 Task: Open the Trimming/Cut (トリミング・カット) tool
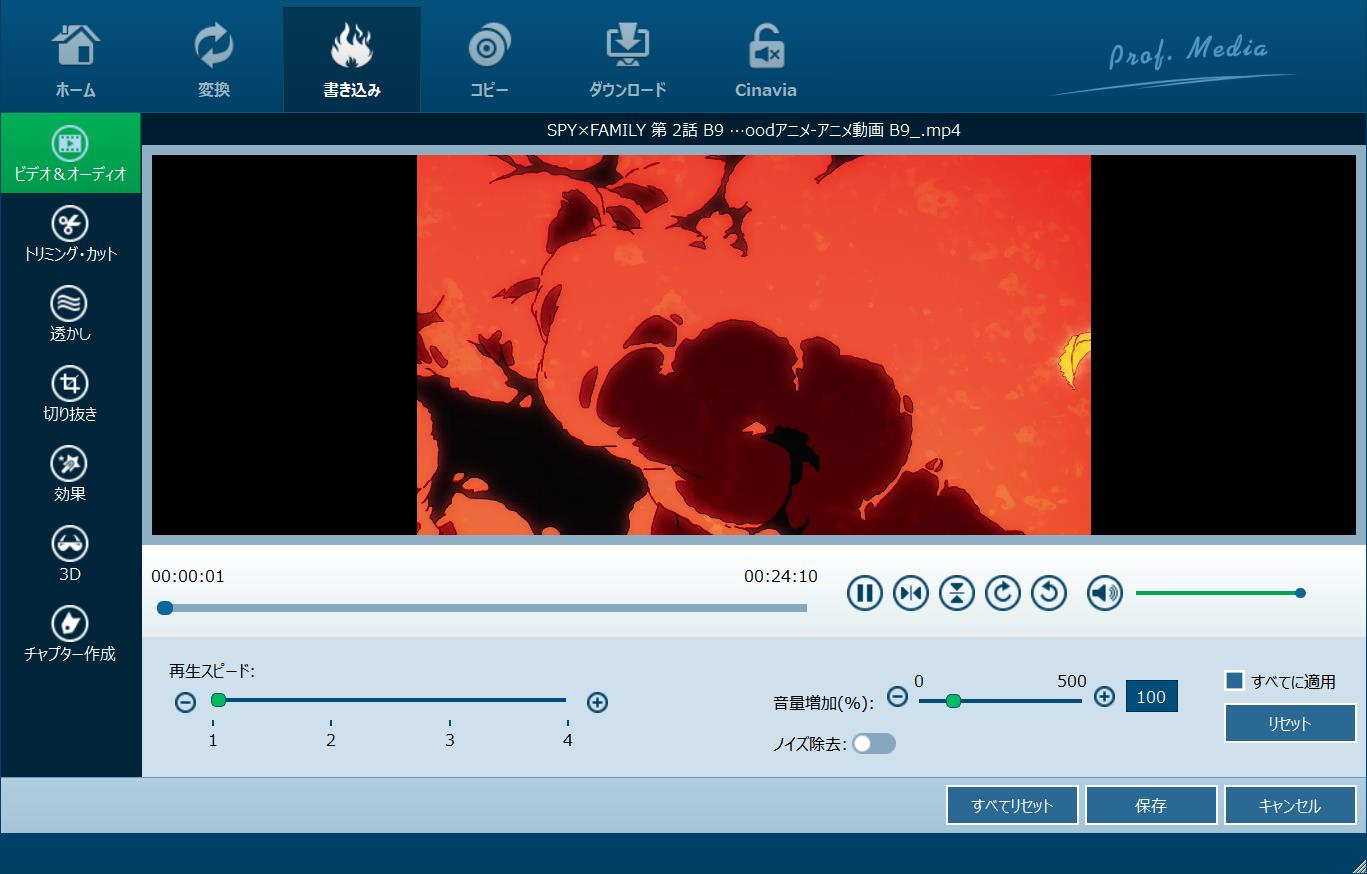(70, 234)
